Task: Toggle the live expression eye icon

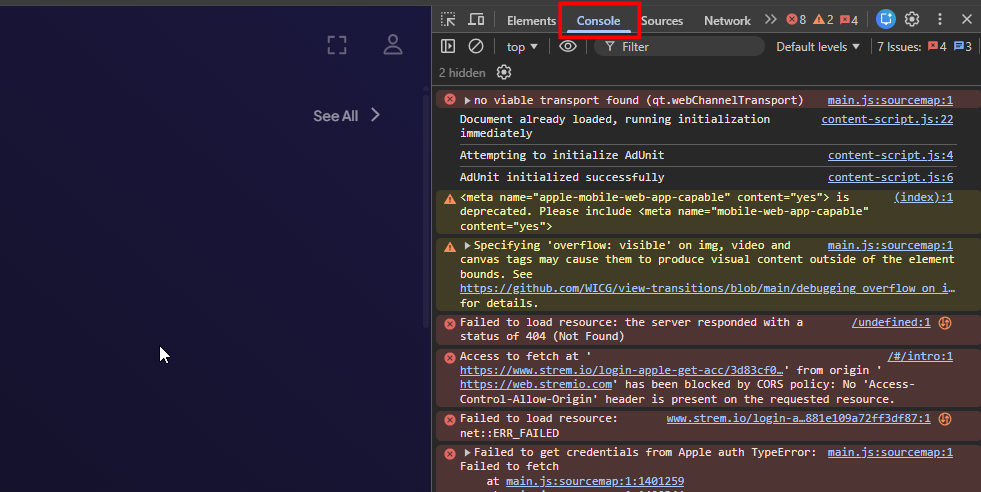Action: [x=568, y=46]
